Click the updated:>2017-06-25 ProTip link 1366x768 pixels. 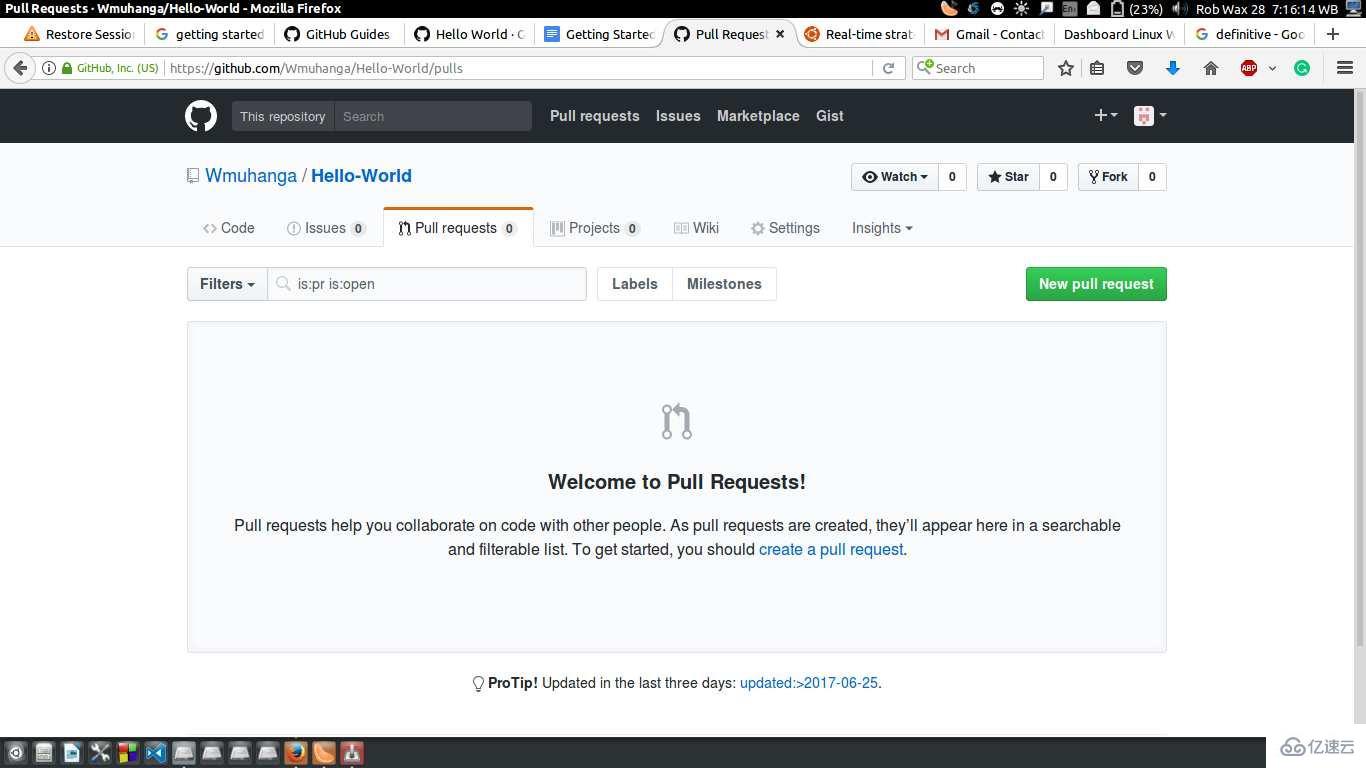tap(808, 683)
